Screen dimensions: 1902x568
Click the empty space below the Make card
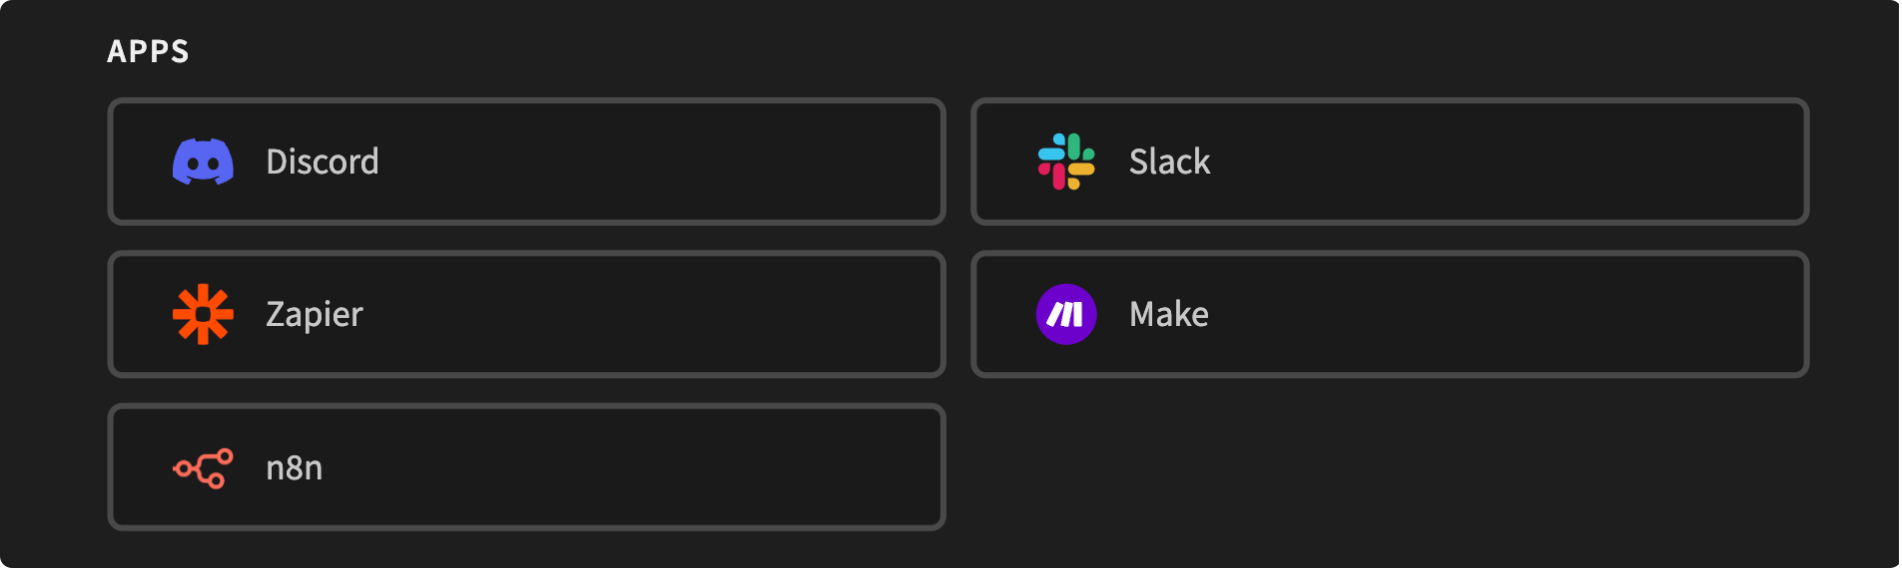pos(1390,468)
